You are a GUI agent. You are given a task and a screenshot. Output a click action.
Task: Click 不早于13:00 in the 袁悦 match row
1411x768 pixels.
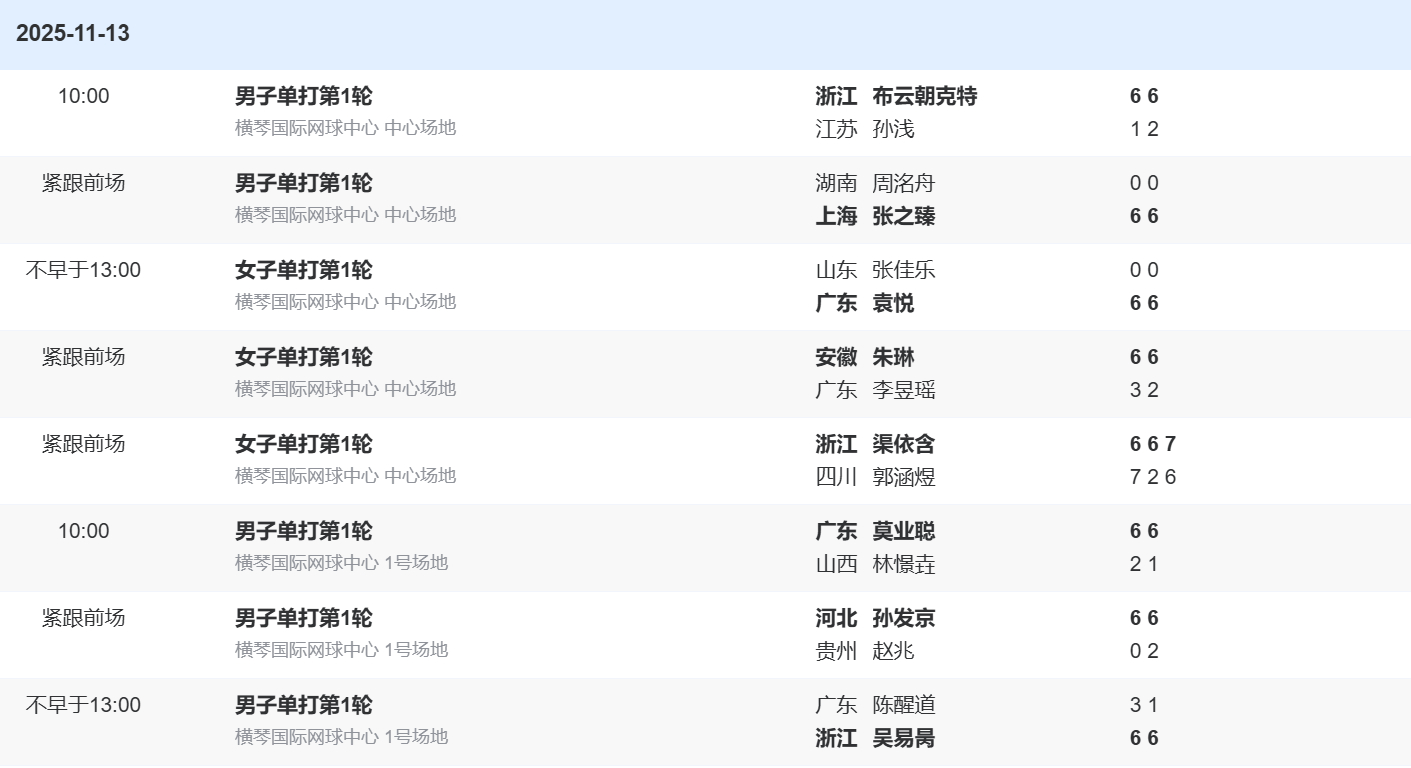pos(84,270)
